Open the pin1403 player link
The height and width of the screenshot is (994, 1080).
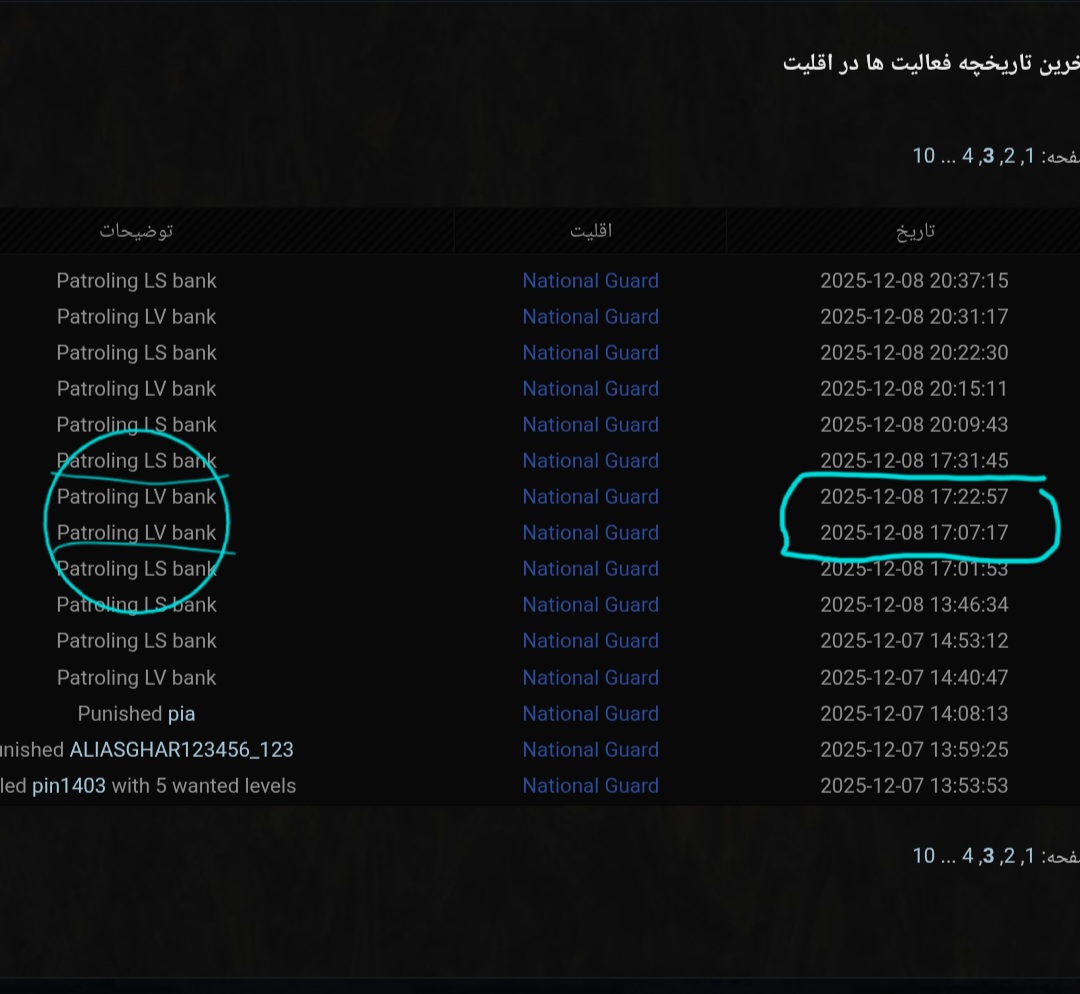[68, 785]
